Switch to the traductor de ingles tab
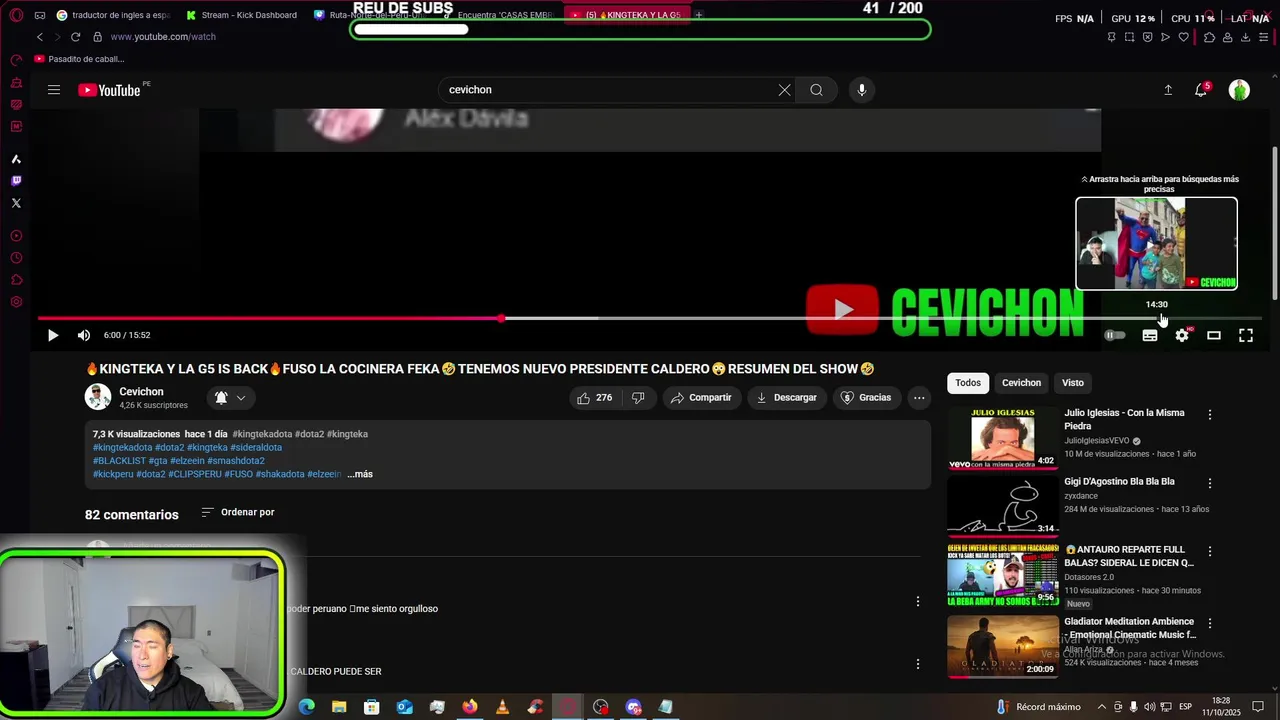The width and height of the screenshot is (1280, 720). click(x=114, y=15)
